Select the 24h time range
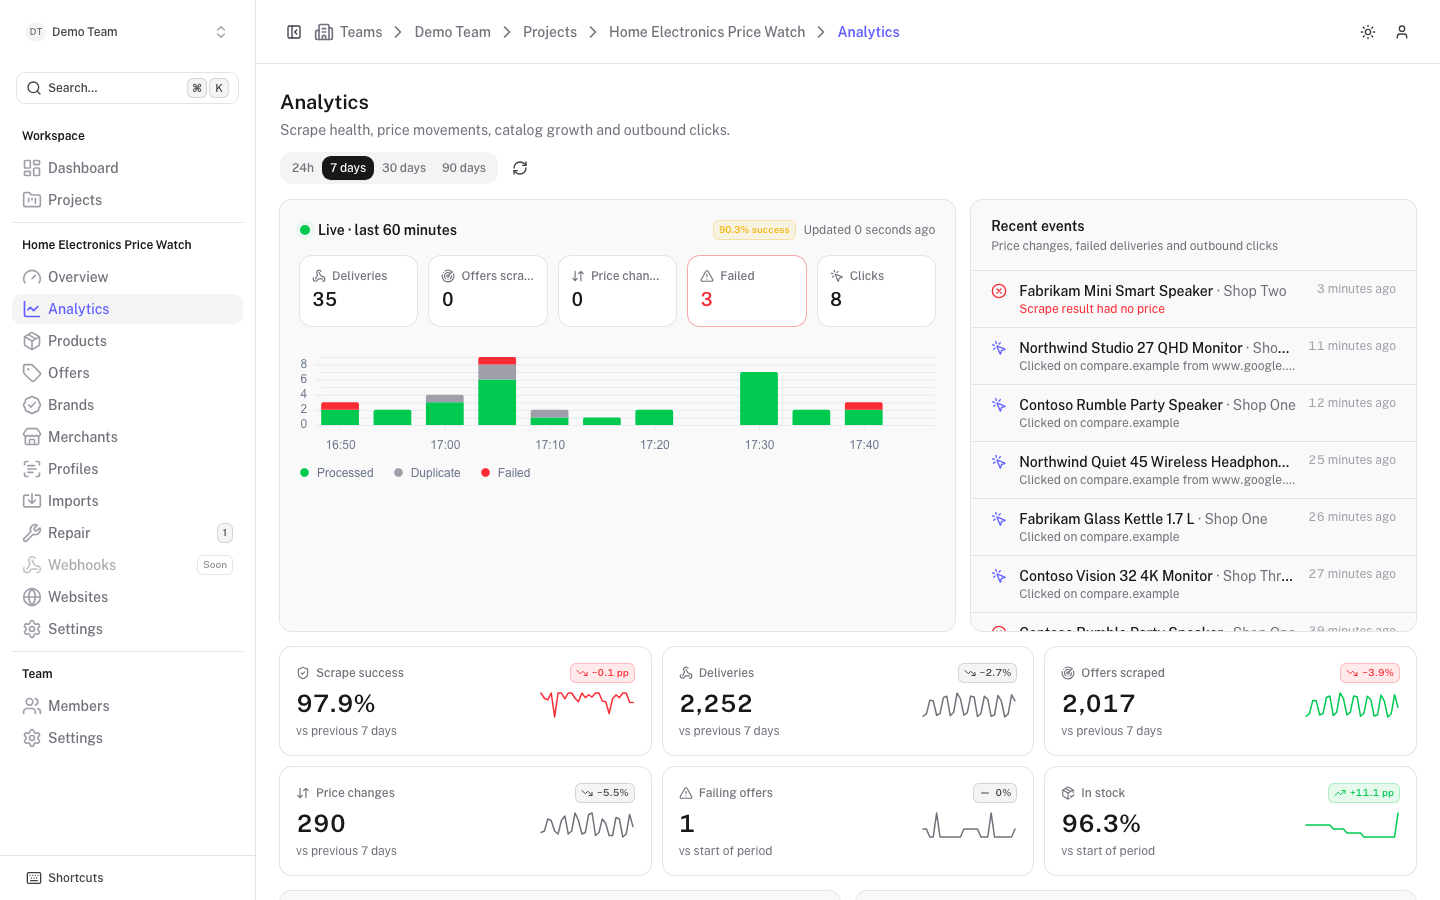The height and width of the screenshot is (900, 1440). (x=303, y=168)
